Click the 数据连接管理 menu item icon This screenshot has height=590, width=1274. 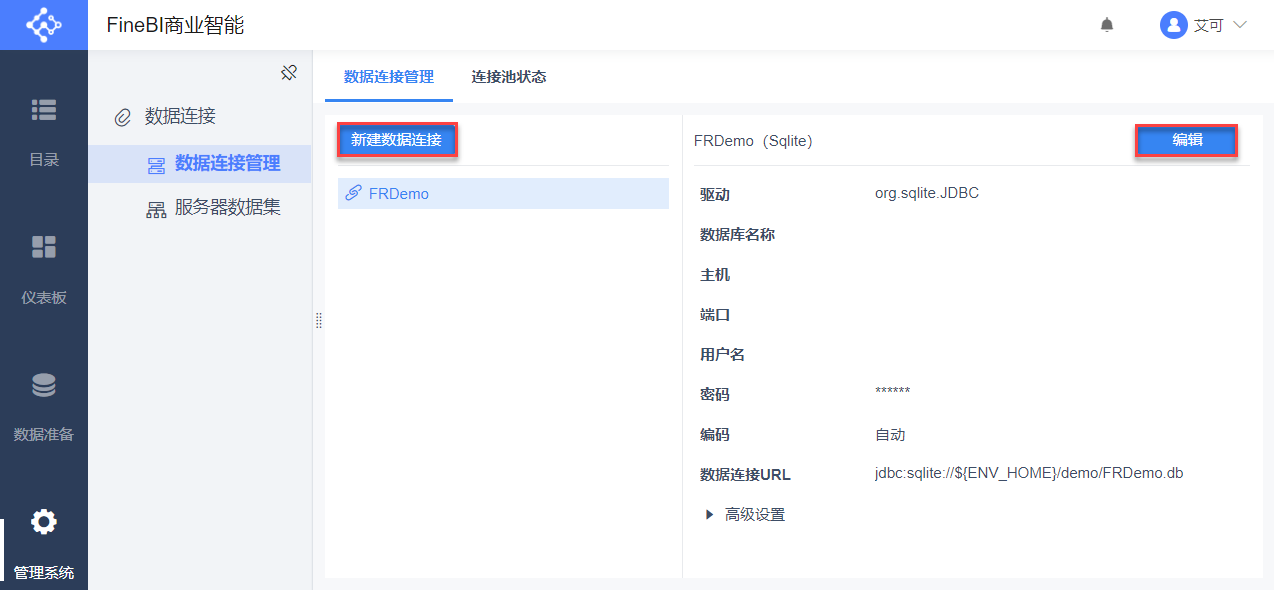coord(156,165)
